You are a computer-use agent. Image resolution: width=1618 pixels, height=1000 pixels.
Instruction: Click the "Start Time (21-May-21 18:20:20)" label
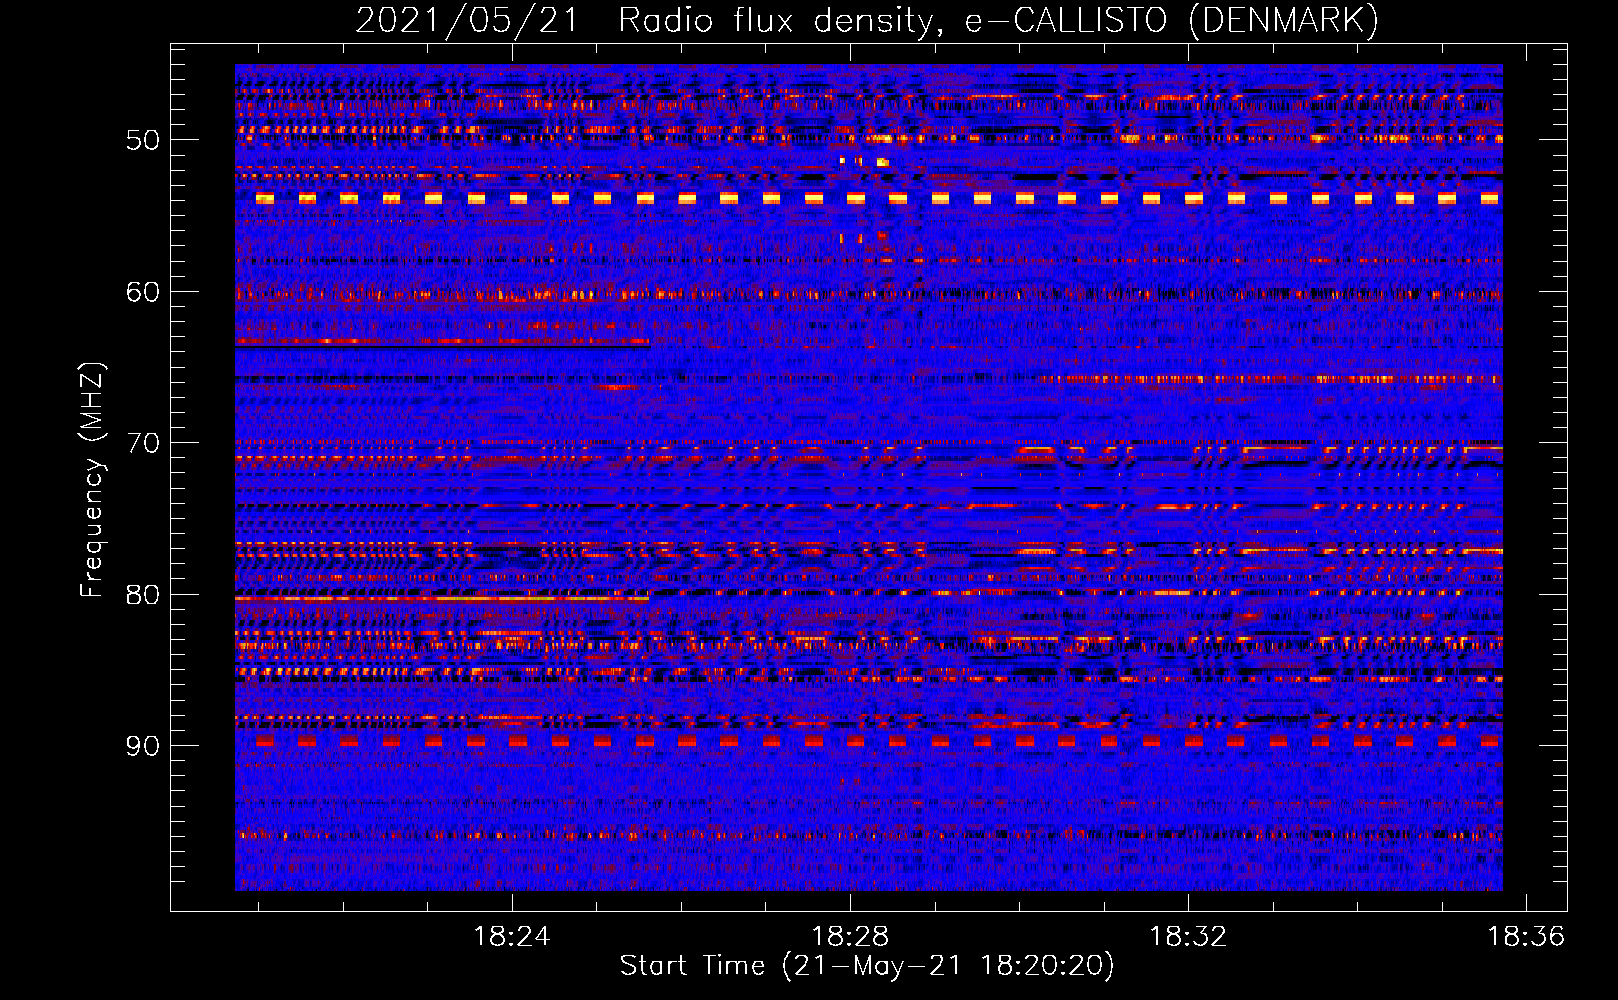pos(867,966)
